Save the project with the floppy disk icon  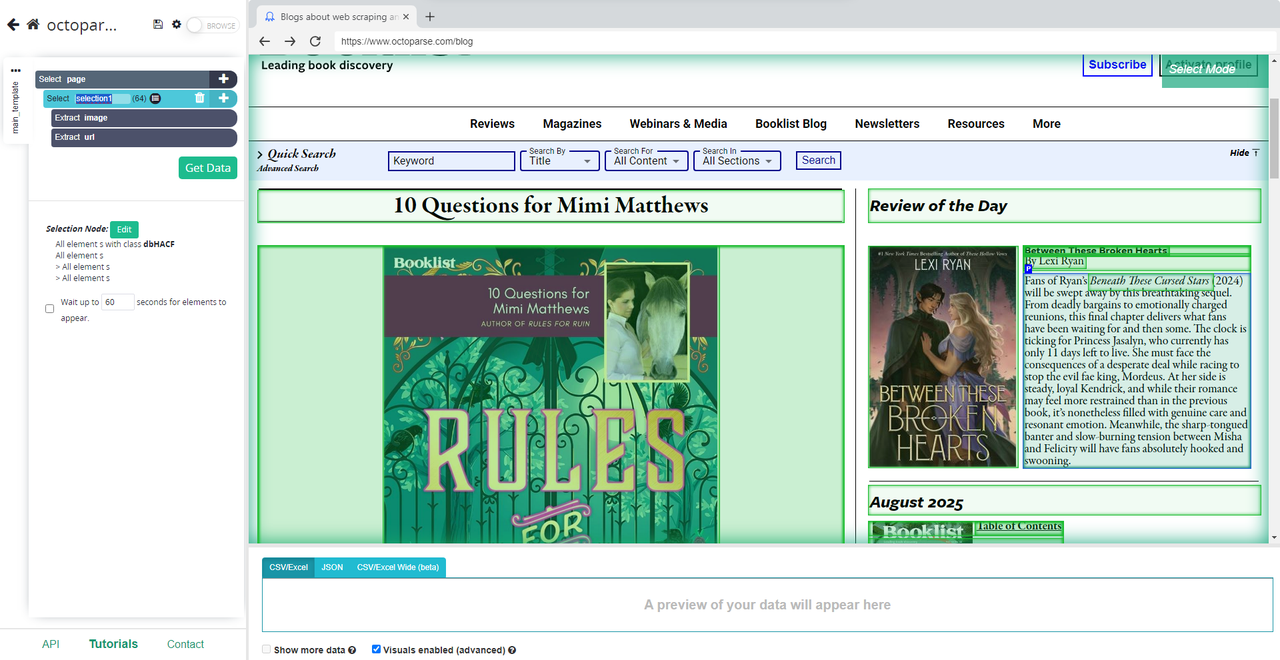[x=158, y=25]
